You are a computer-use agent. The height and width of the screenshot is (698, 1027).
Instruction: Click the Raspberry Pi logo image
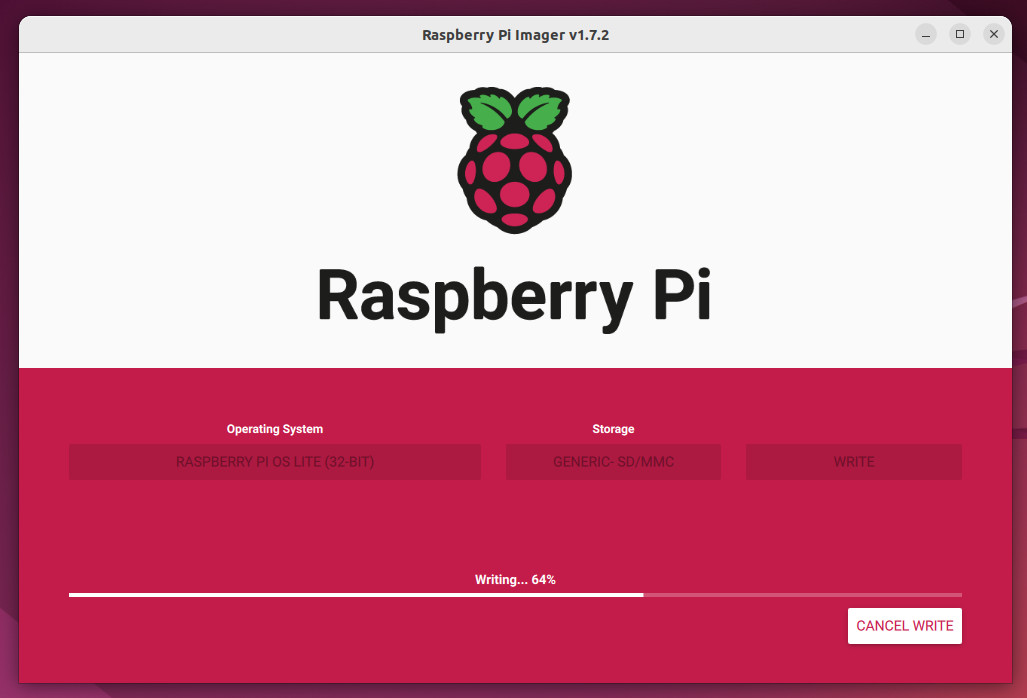point(514,160)
